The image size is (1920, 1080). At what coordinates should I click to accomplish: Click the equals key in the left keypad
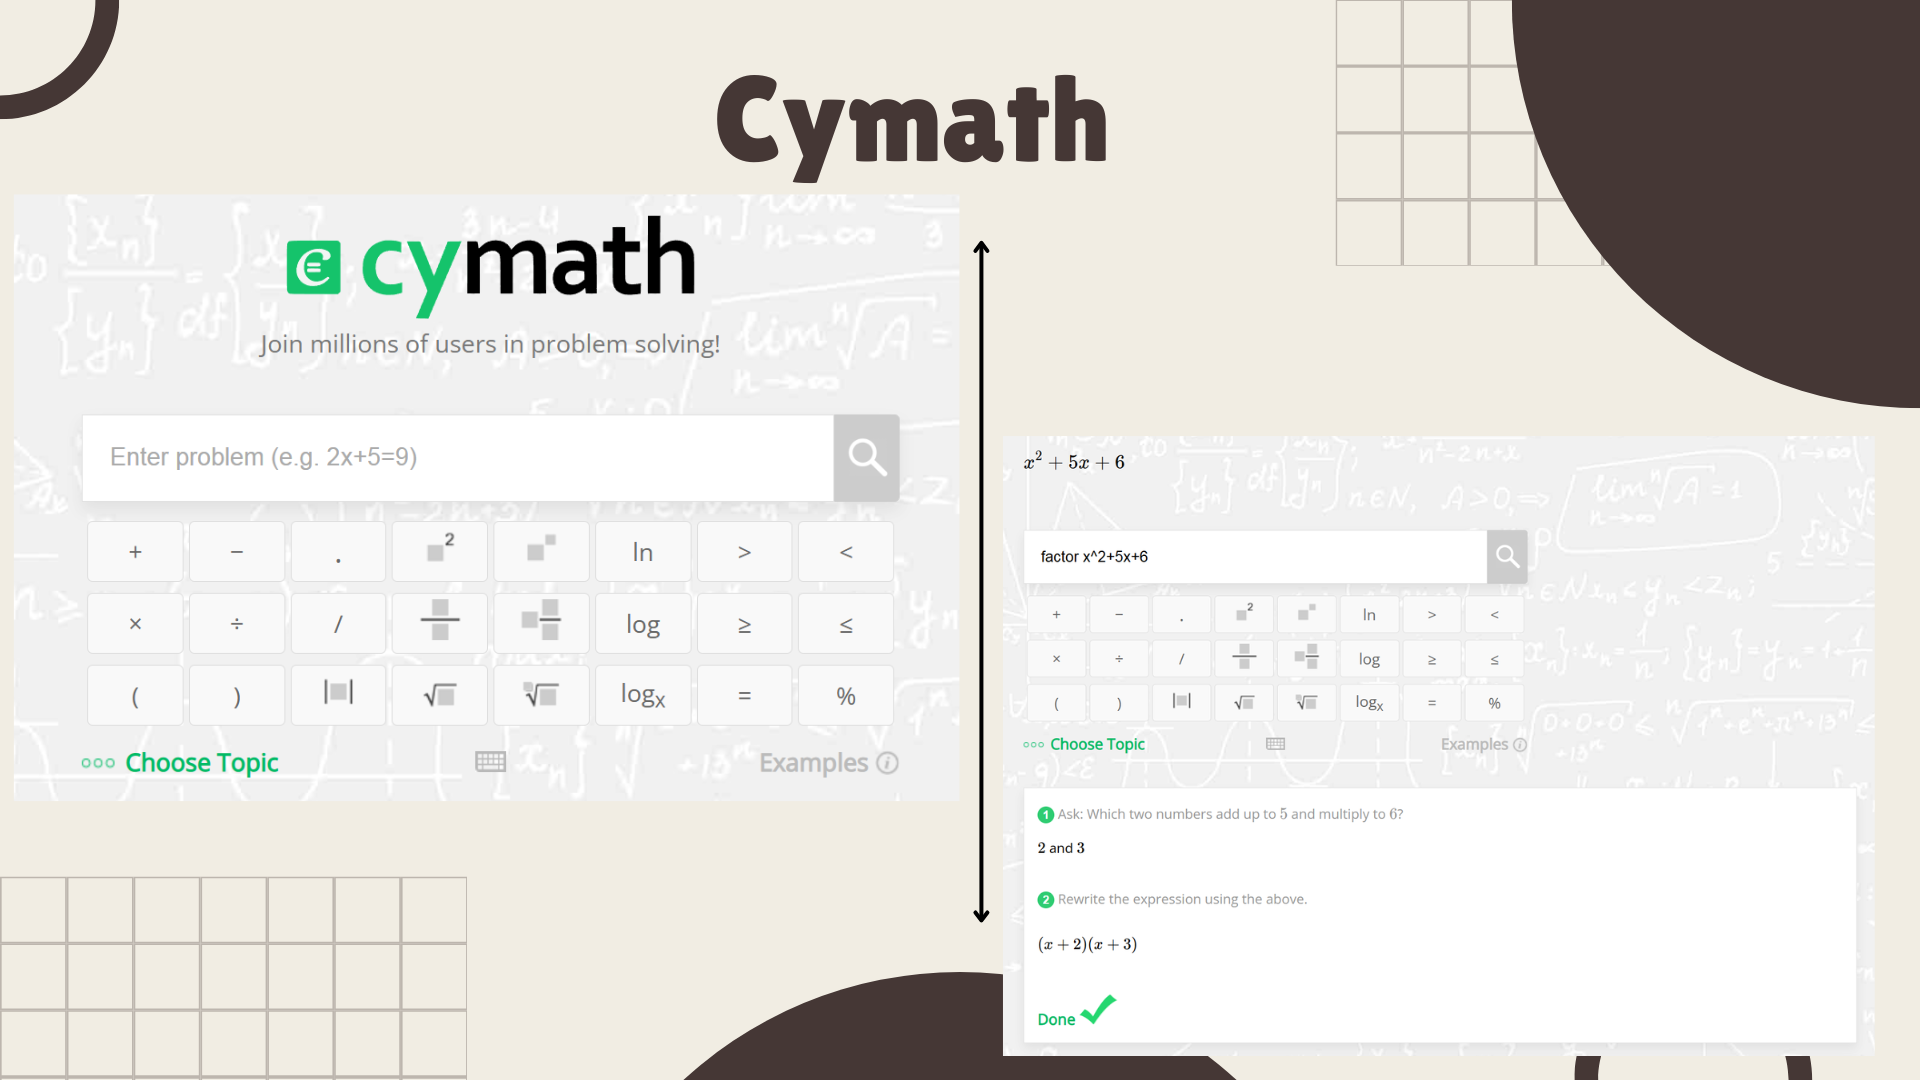tap(744, 696)
